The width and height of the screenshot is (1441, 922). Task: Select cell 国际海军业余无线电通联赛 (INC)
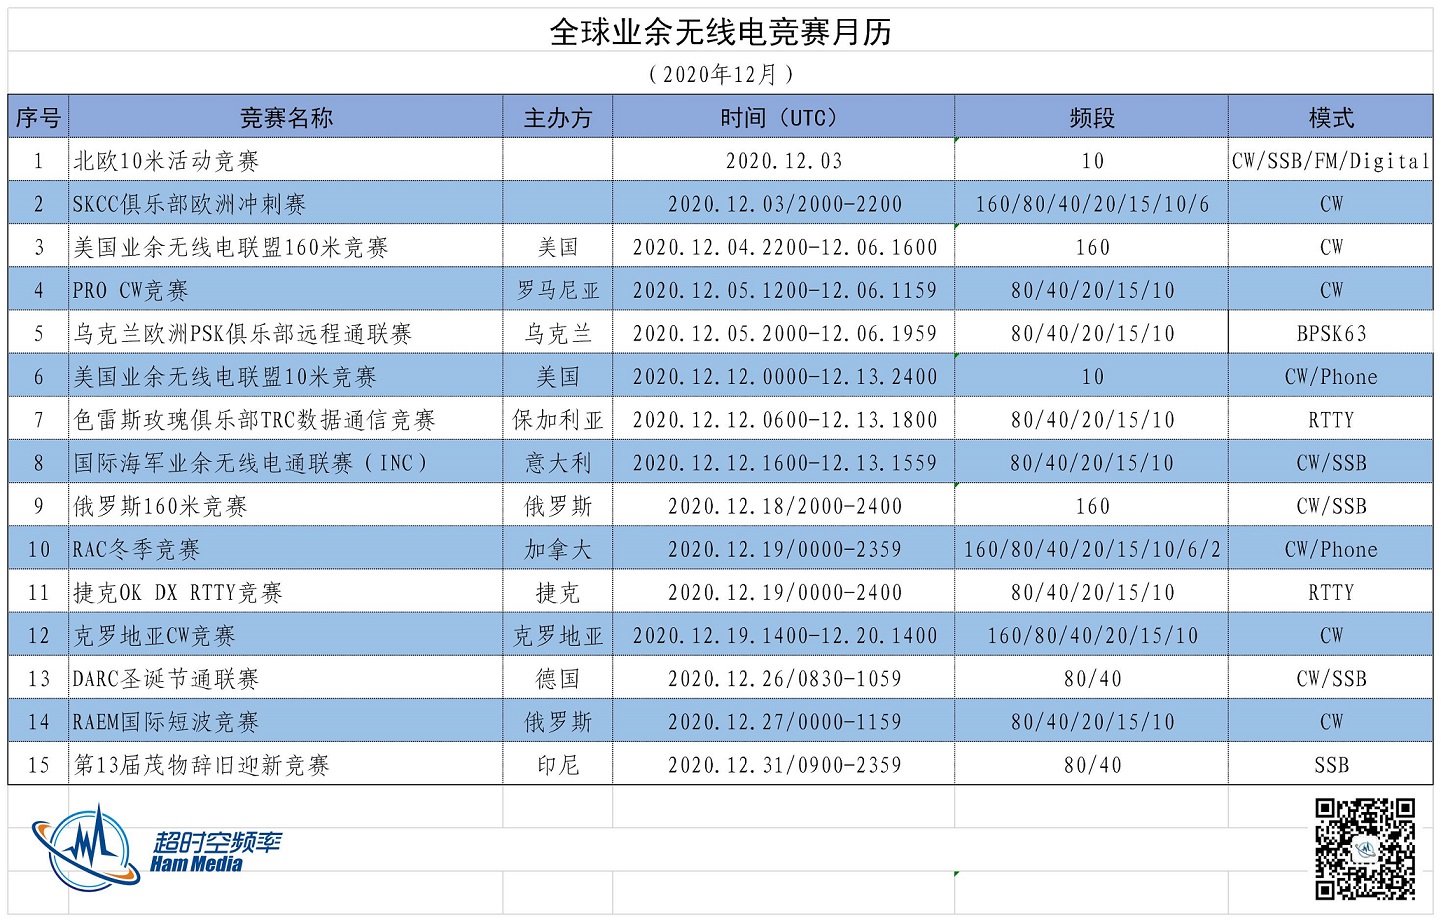point(286,462)
